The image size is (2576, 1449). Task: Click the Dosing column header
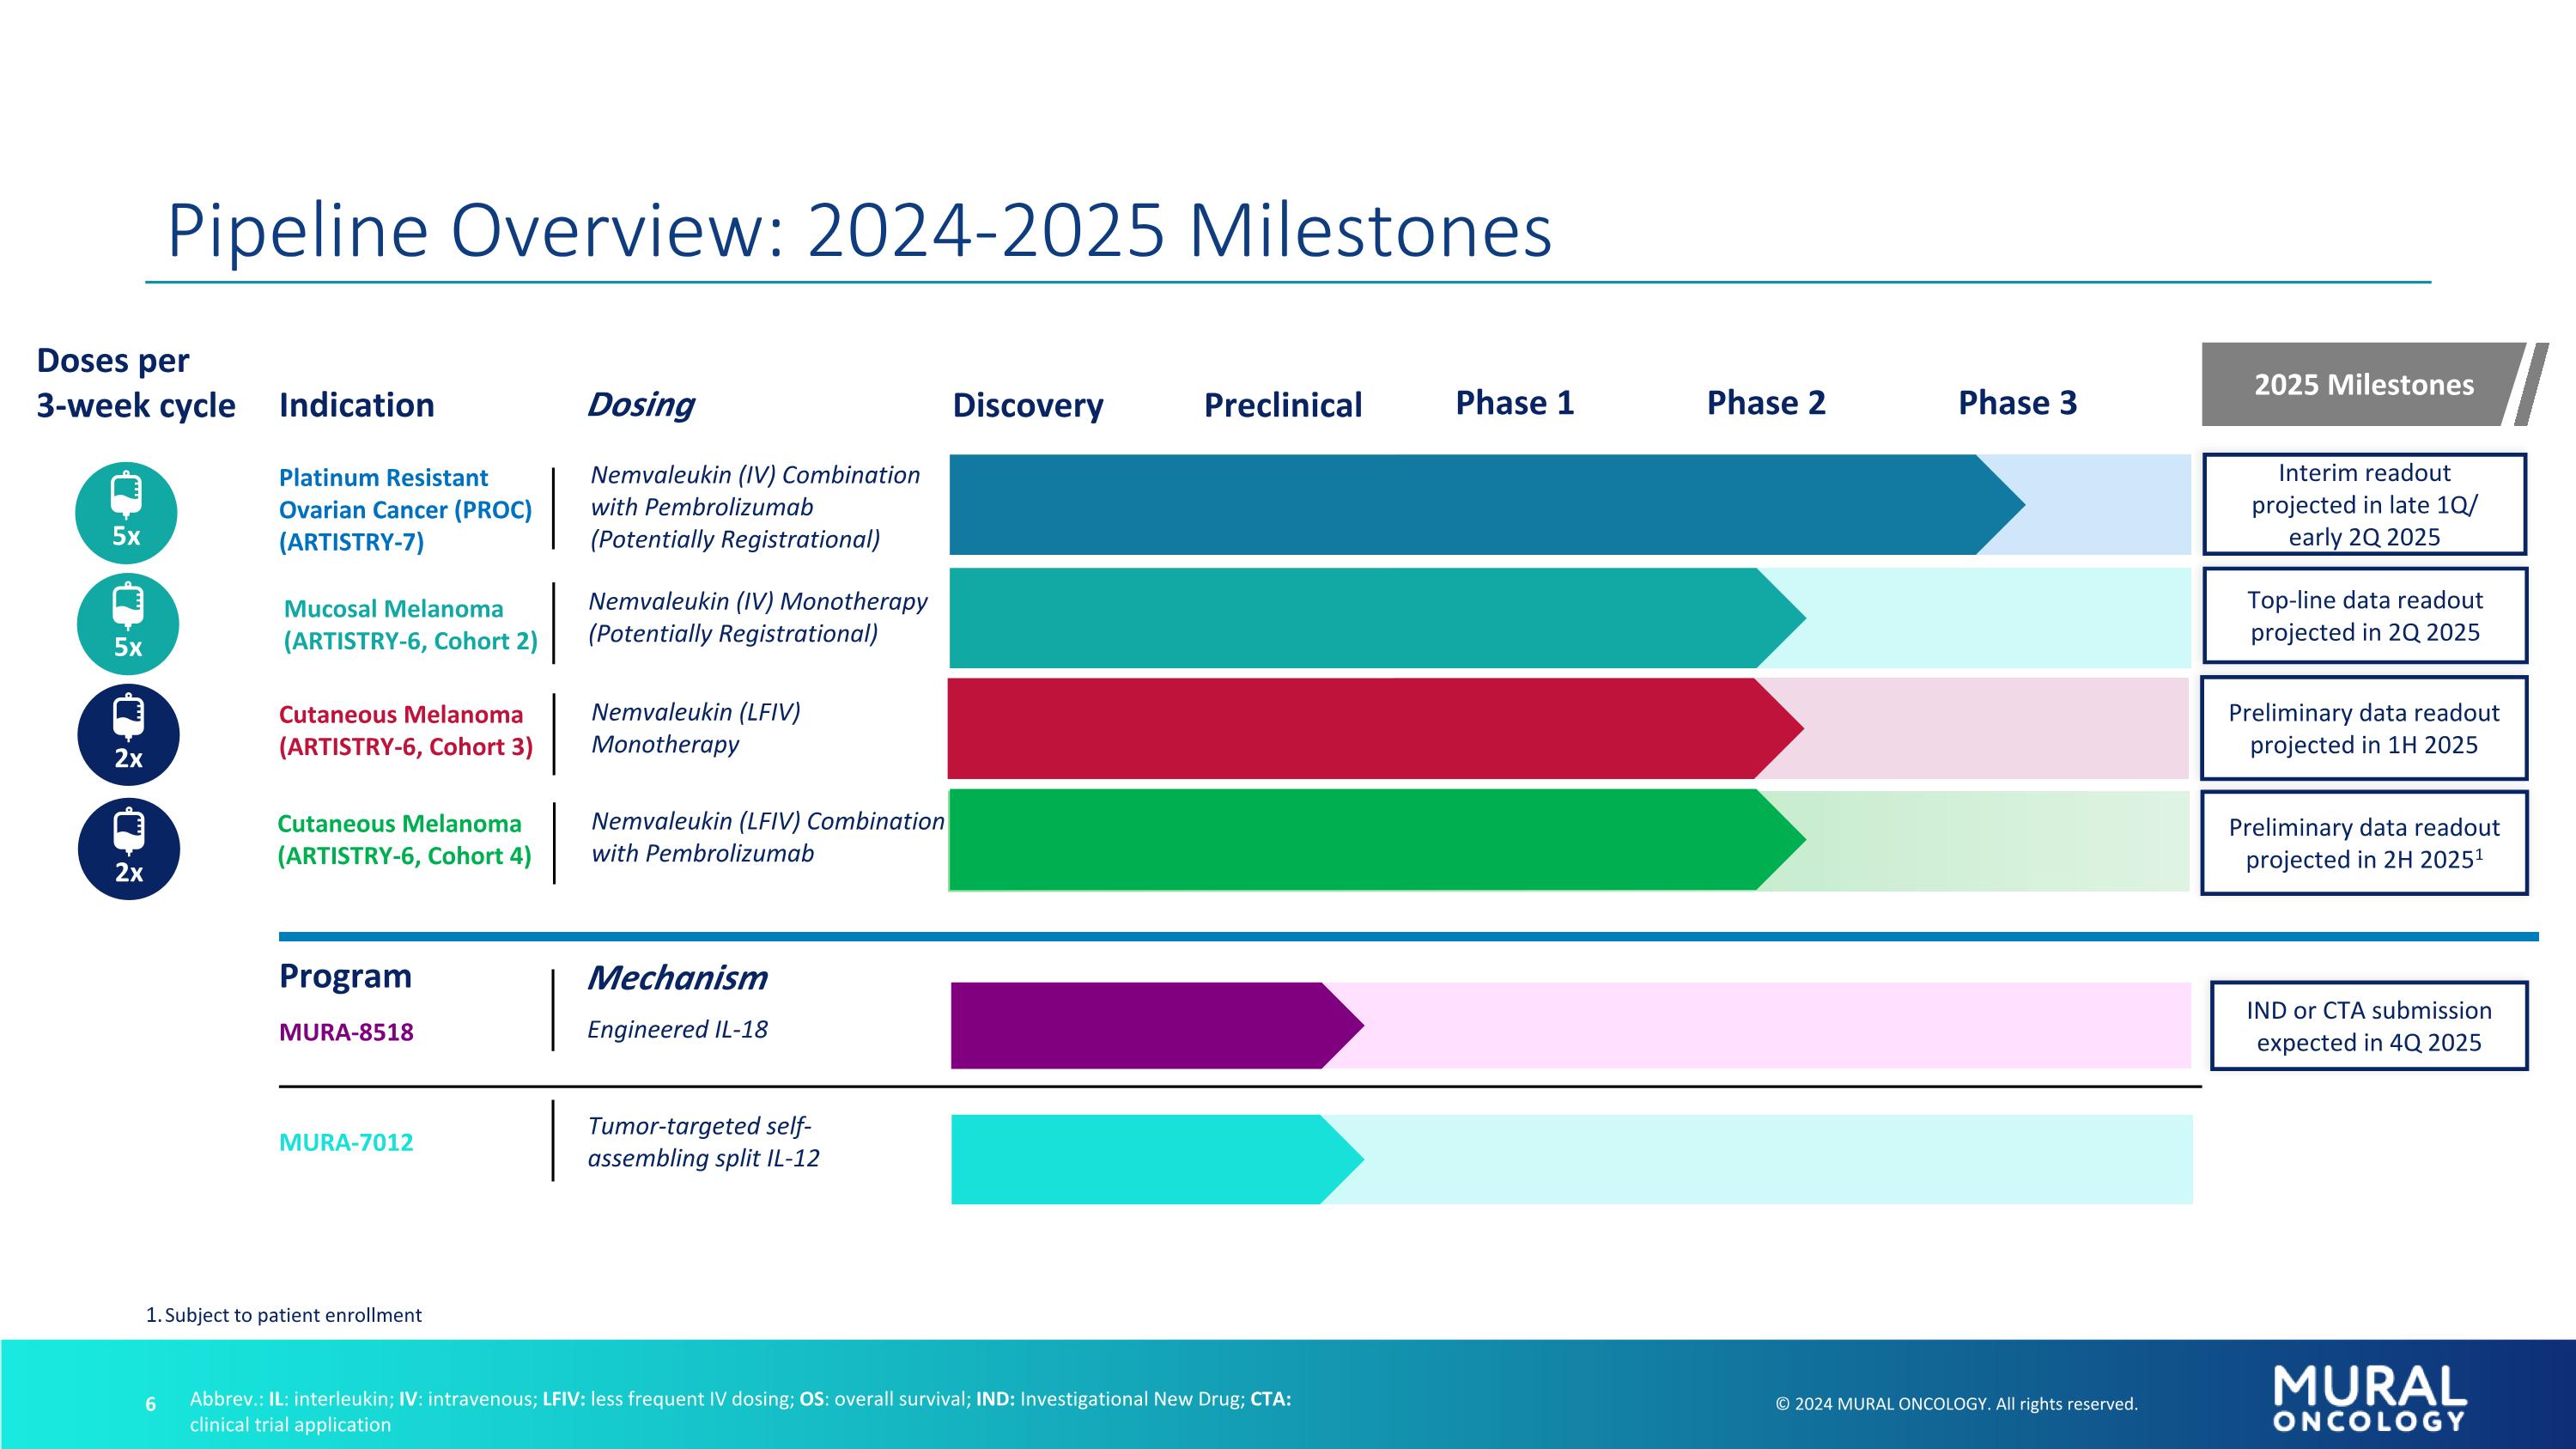(640, 405)
